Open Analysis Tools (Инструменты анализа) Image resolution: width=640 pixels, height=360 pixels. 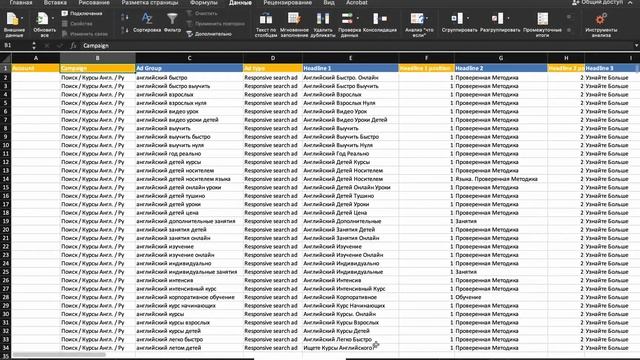pos(601,24)
